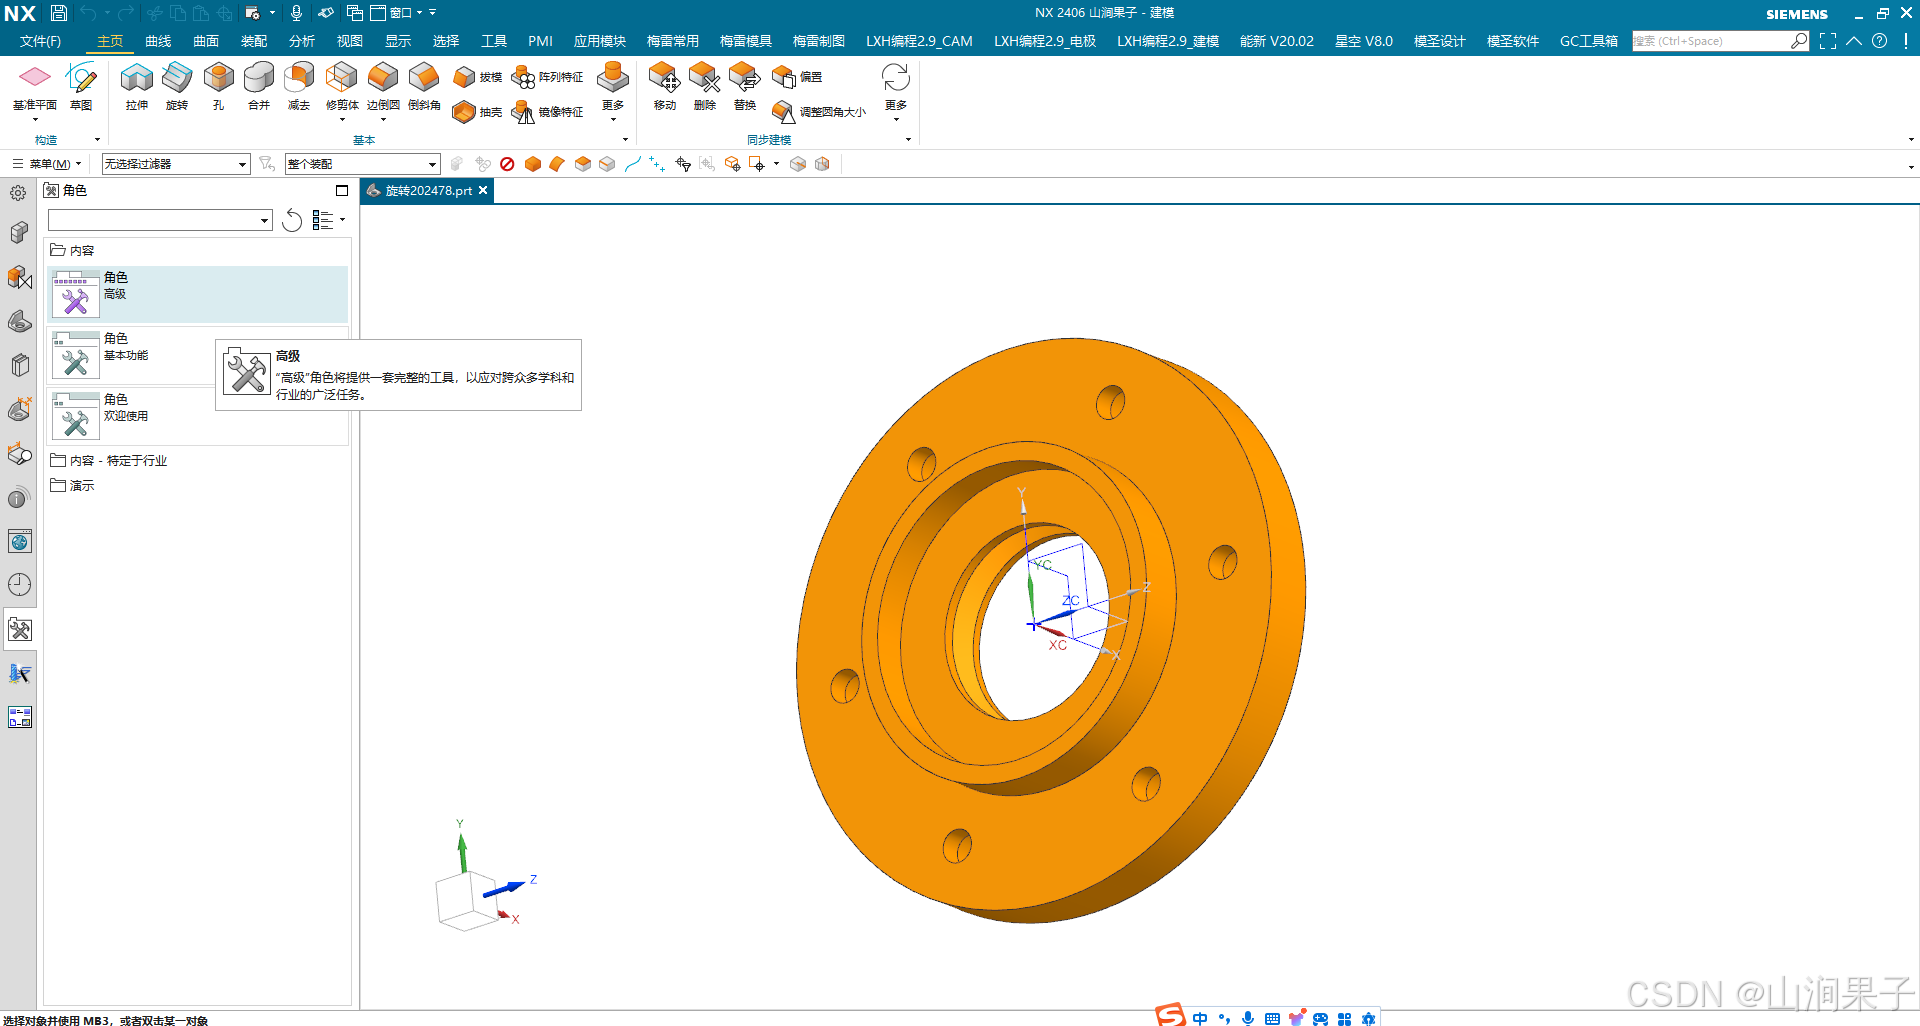1920x1026 pixels.
Task: Open the settings gear in the resource bar
Action: coord(19,193)
